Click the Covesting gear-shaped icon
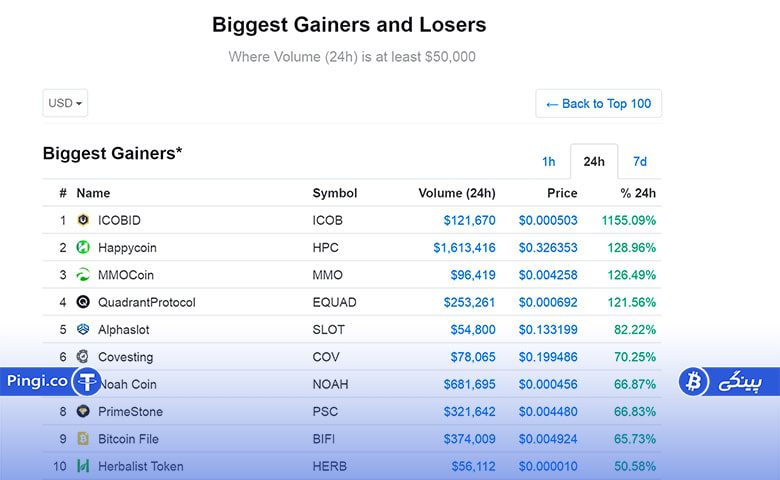Image resolution: width=780 pixels, height=480 pixels. (83, 357)
